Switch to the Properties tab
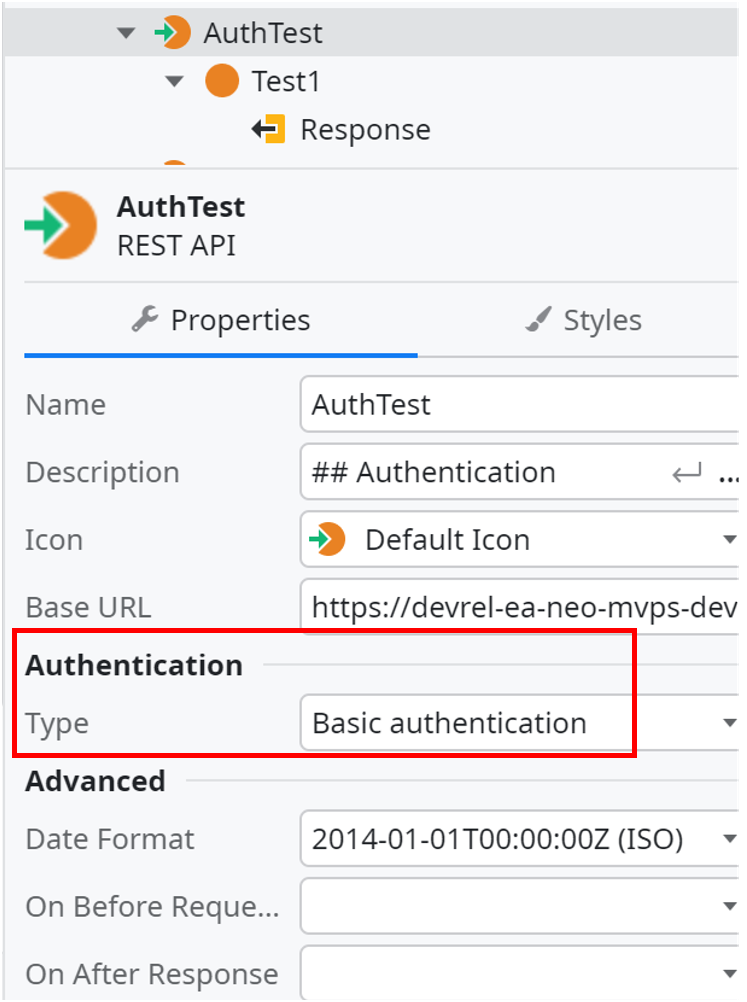The height and width of the screenshot is (1002, 747). 220,320
